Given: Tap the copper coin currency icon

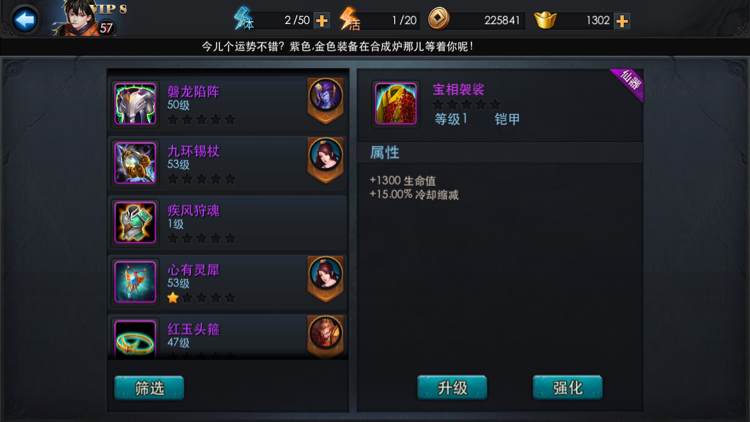Looking at the screenshot, I should [438, 19].
